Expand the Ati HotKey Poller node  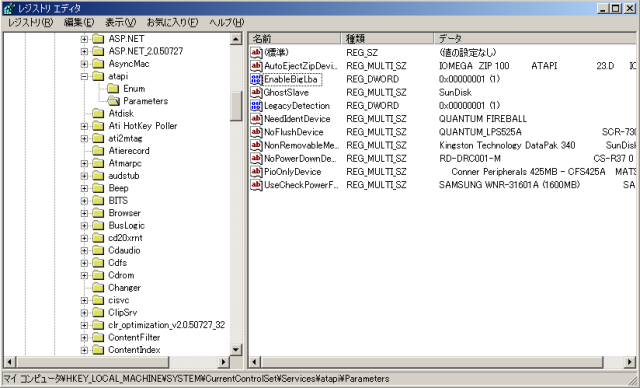coord(84,126)
